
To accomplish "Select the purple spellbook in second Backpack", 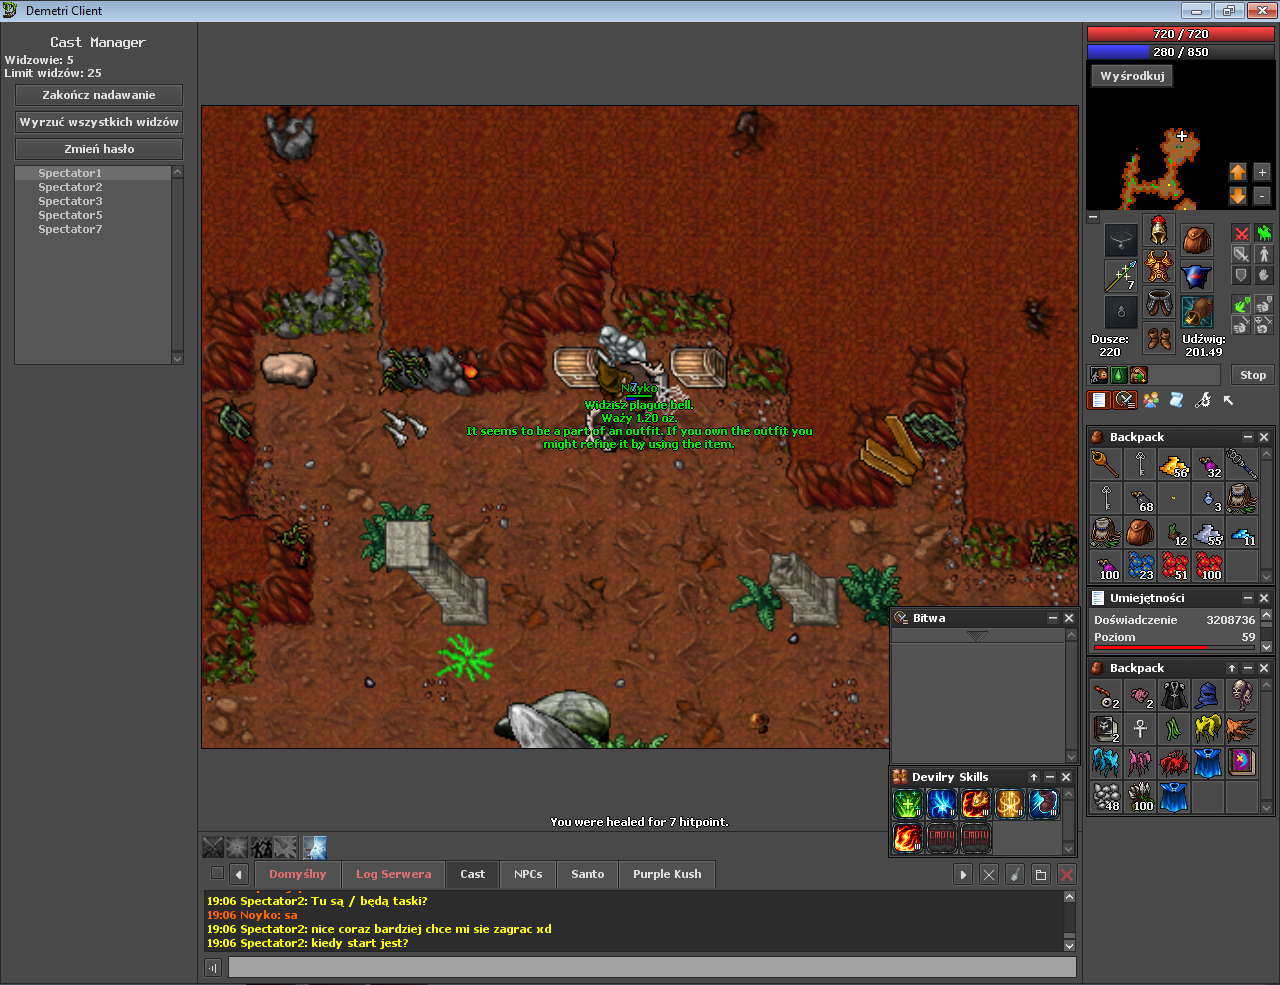I will tap(1242, 763).
